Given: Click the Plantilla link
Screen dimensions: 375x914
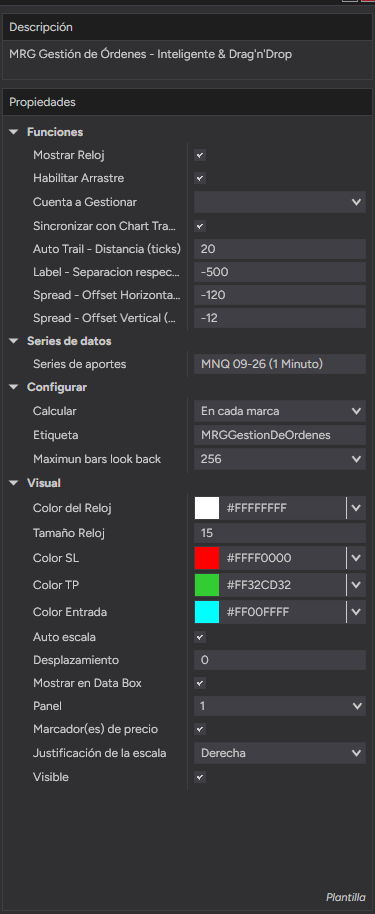Looking at the screenshot, I should click(346, 897).
